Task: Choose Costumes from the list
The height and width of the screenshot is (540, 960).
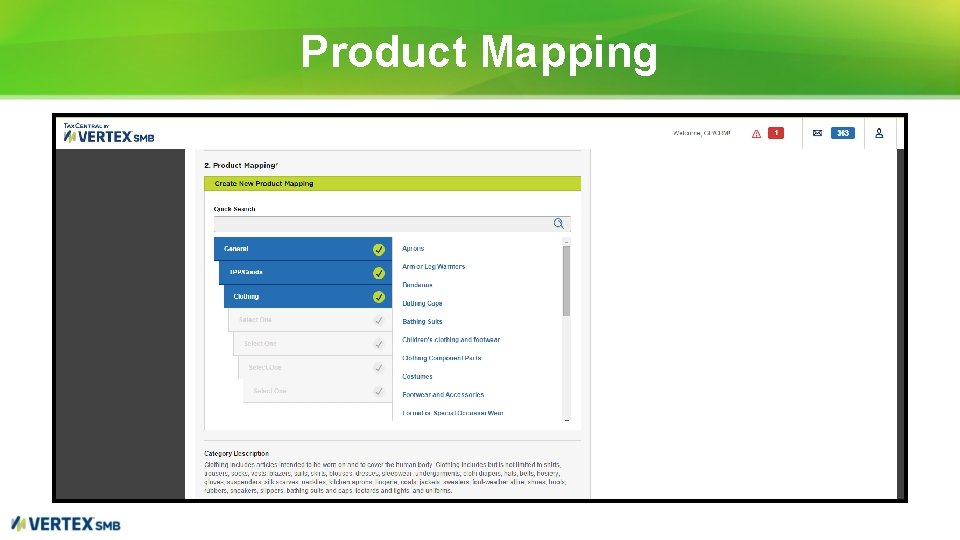Action: (417, 377)
